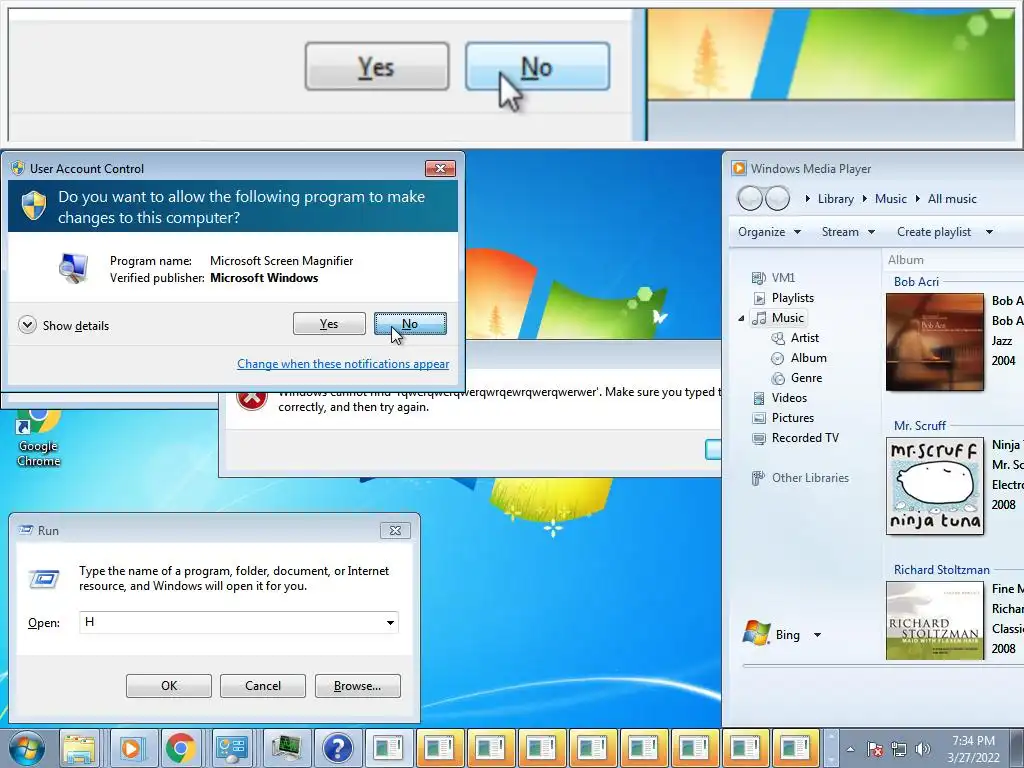The image size is (1024, 768).
Task: Click the Album column header
Action: point(906,260)
